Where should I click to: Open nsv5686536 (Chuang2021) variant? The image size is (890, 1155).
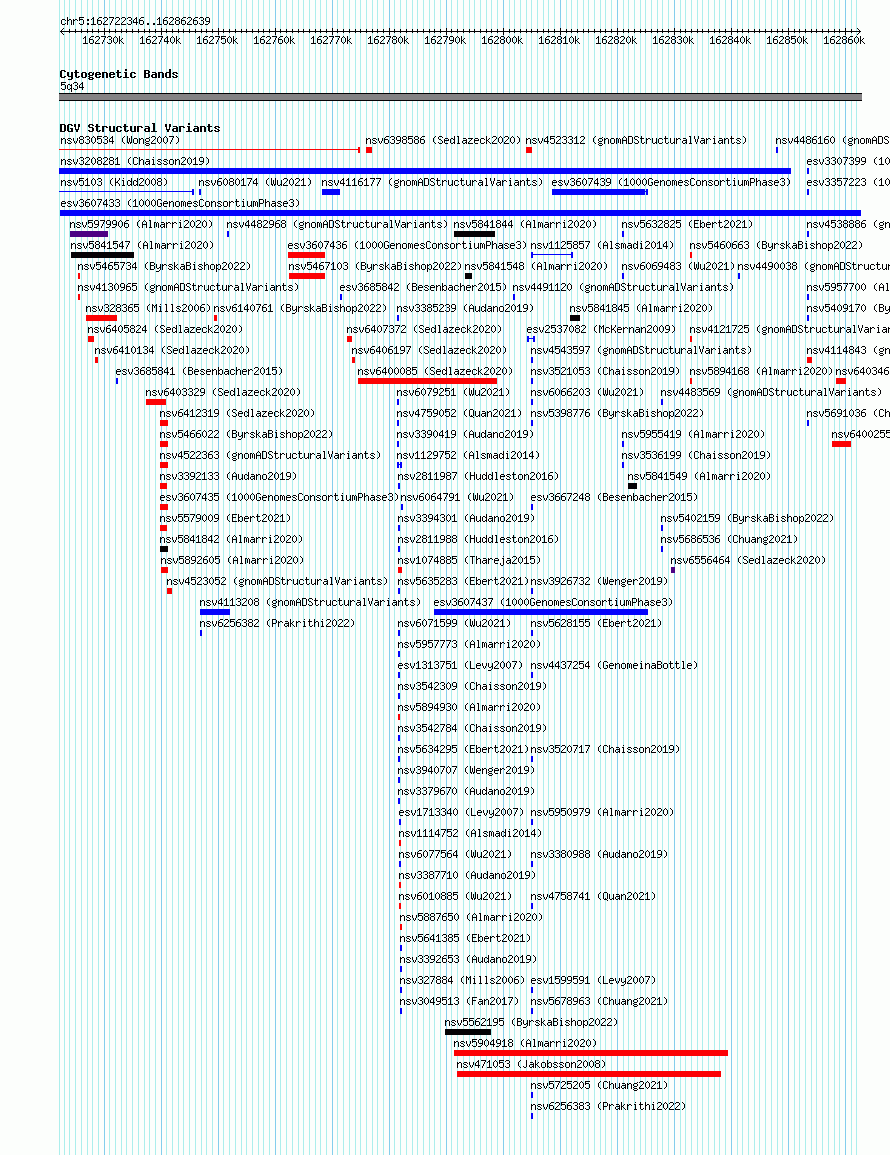729,538
